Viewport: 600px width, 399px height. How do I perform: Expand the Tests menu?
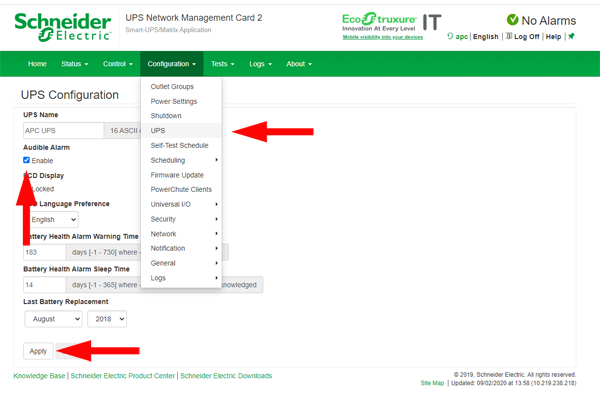point(222,64)
